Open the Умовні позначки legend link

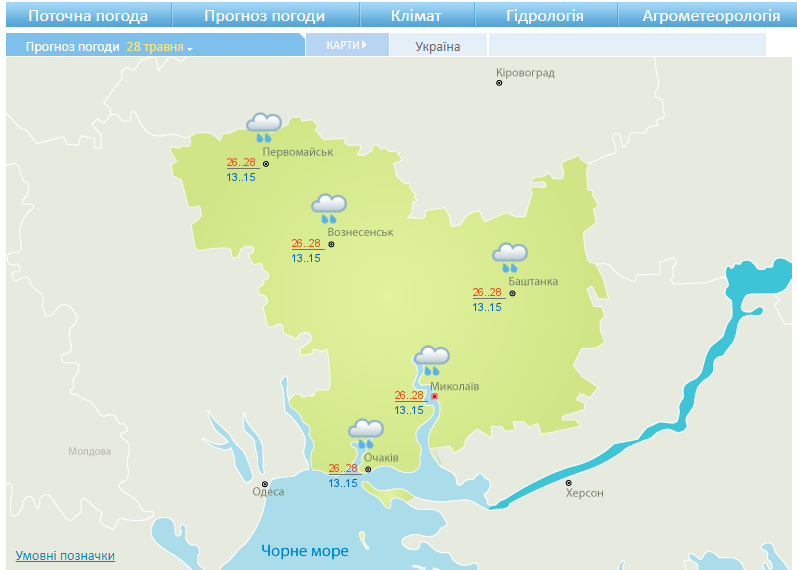pos(65,556)
